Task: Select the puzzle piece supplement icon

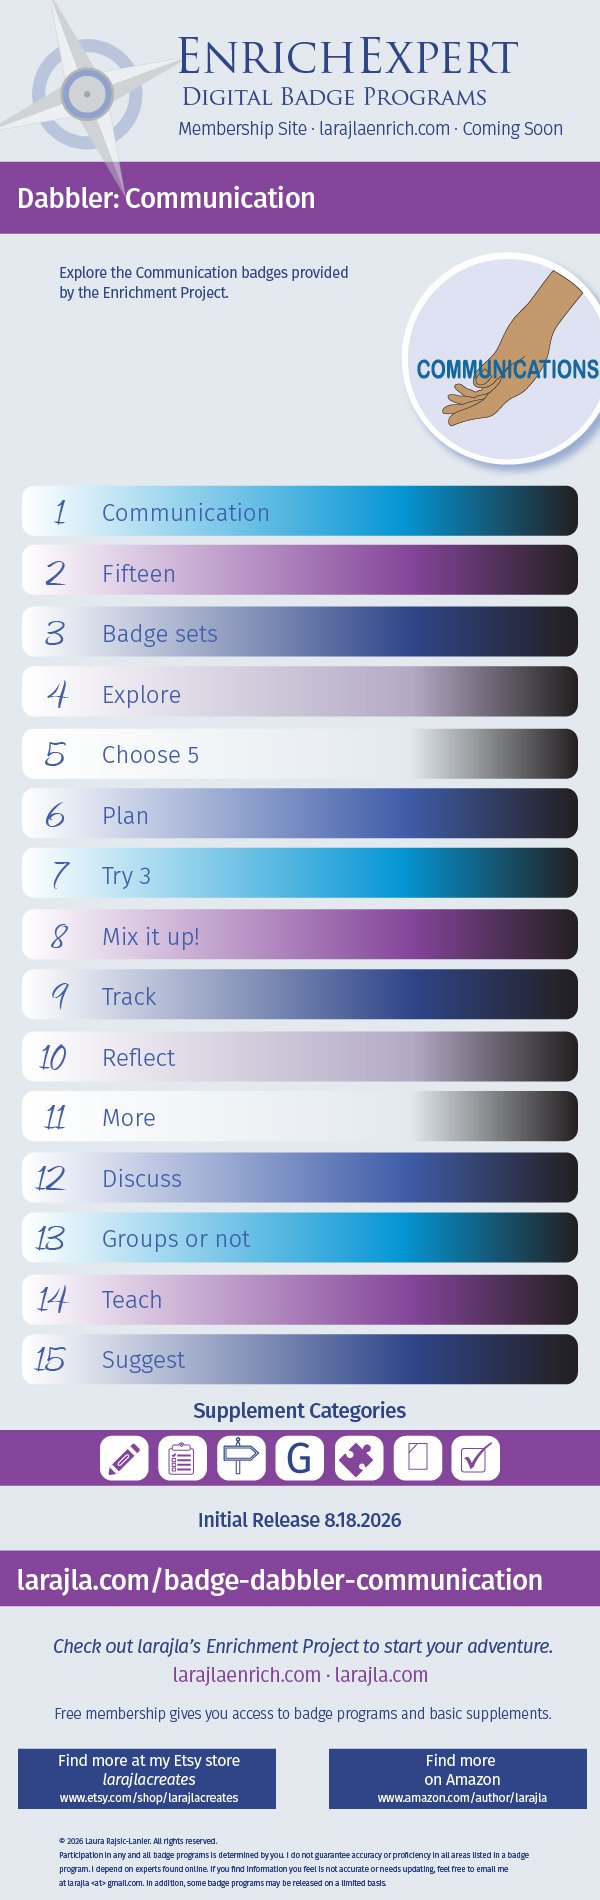Action: (359, 1458)
